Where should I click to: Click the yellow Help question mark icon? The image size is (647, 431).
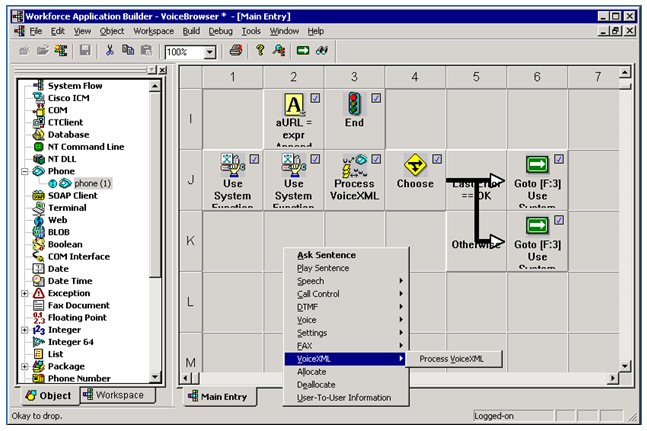pyautogui.click(x=260, y=51)
